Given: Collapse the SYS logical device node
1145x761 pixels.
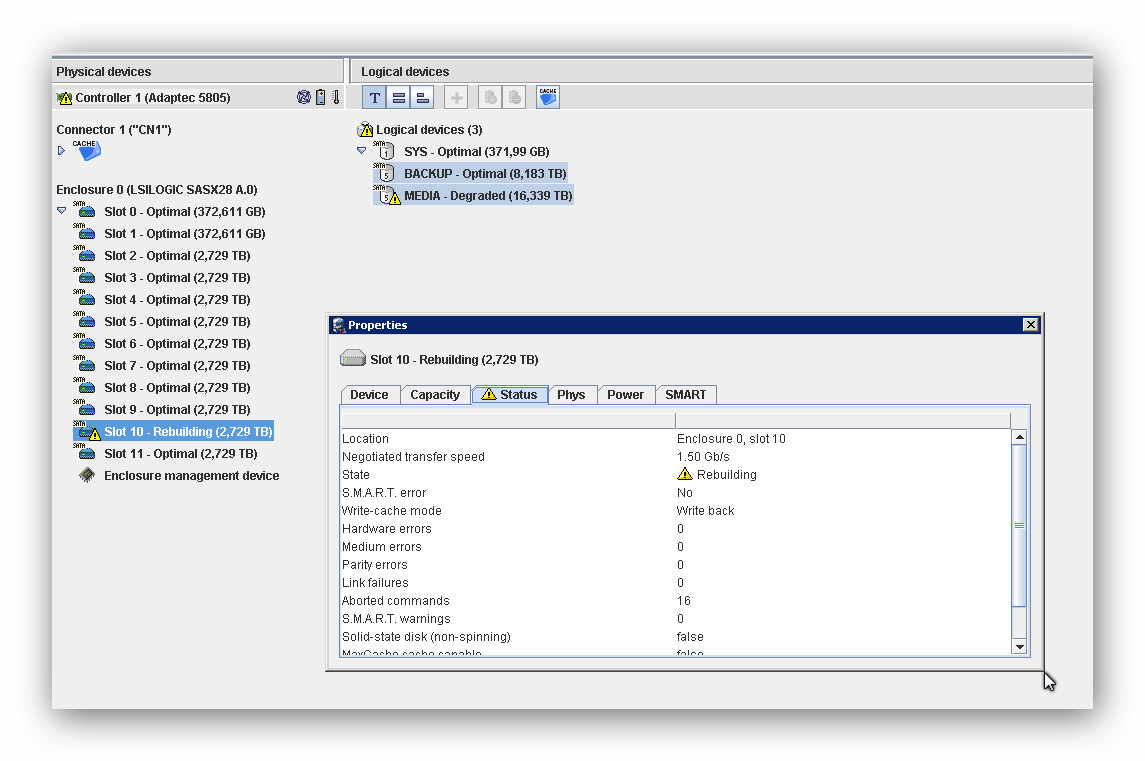Looking at the screenshot, I should point(362,151).
